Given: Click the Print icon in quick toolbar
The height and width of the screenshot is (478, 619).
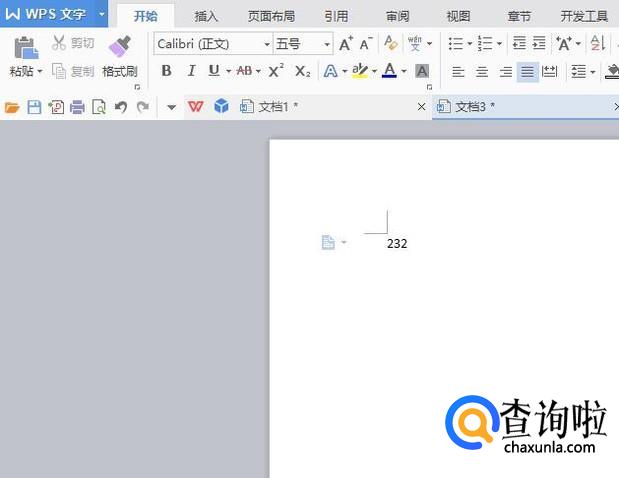Looking at the screenshot, I should pos(77,107).
